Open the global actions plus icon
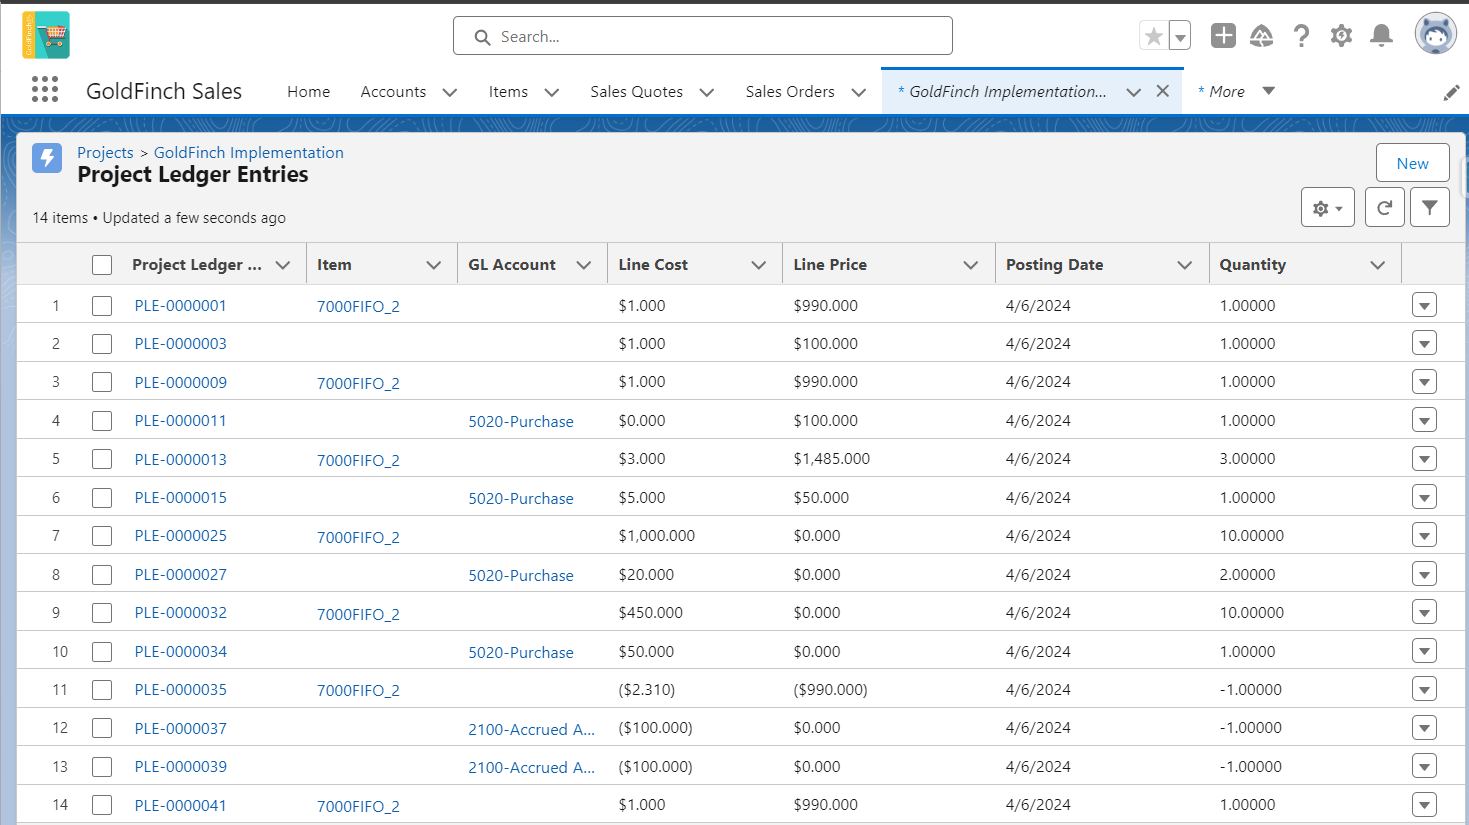 click(1223, 36)
